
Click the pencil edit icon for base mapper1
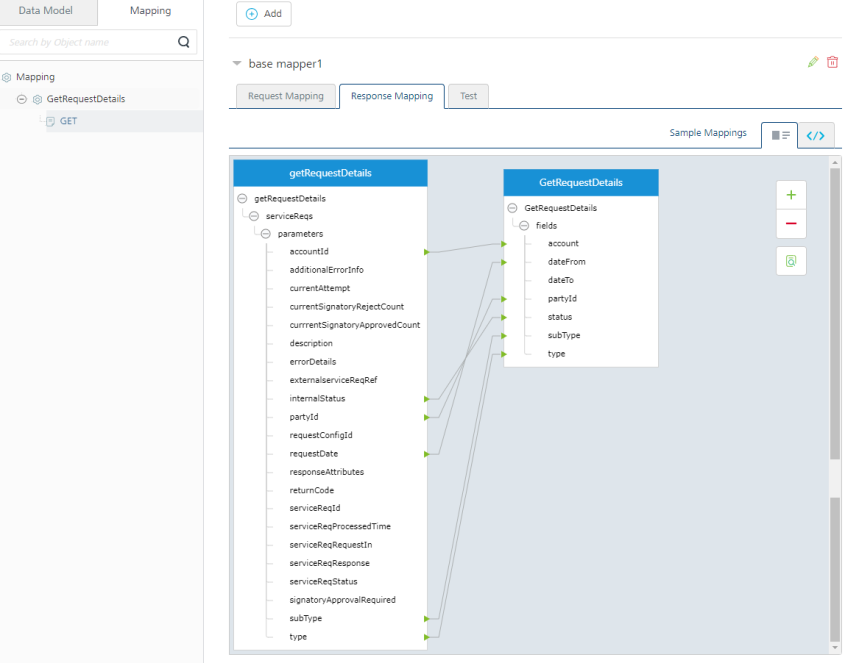(813, 62)
